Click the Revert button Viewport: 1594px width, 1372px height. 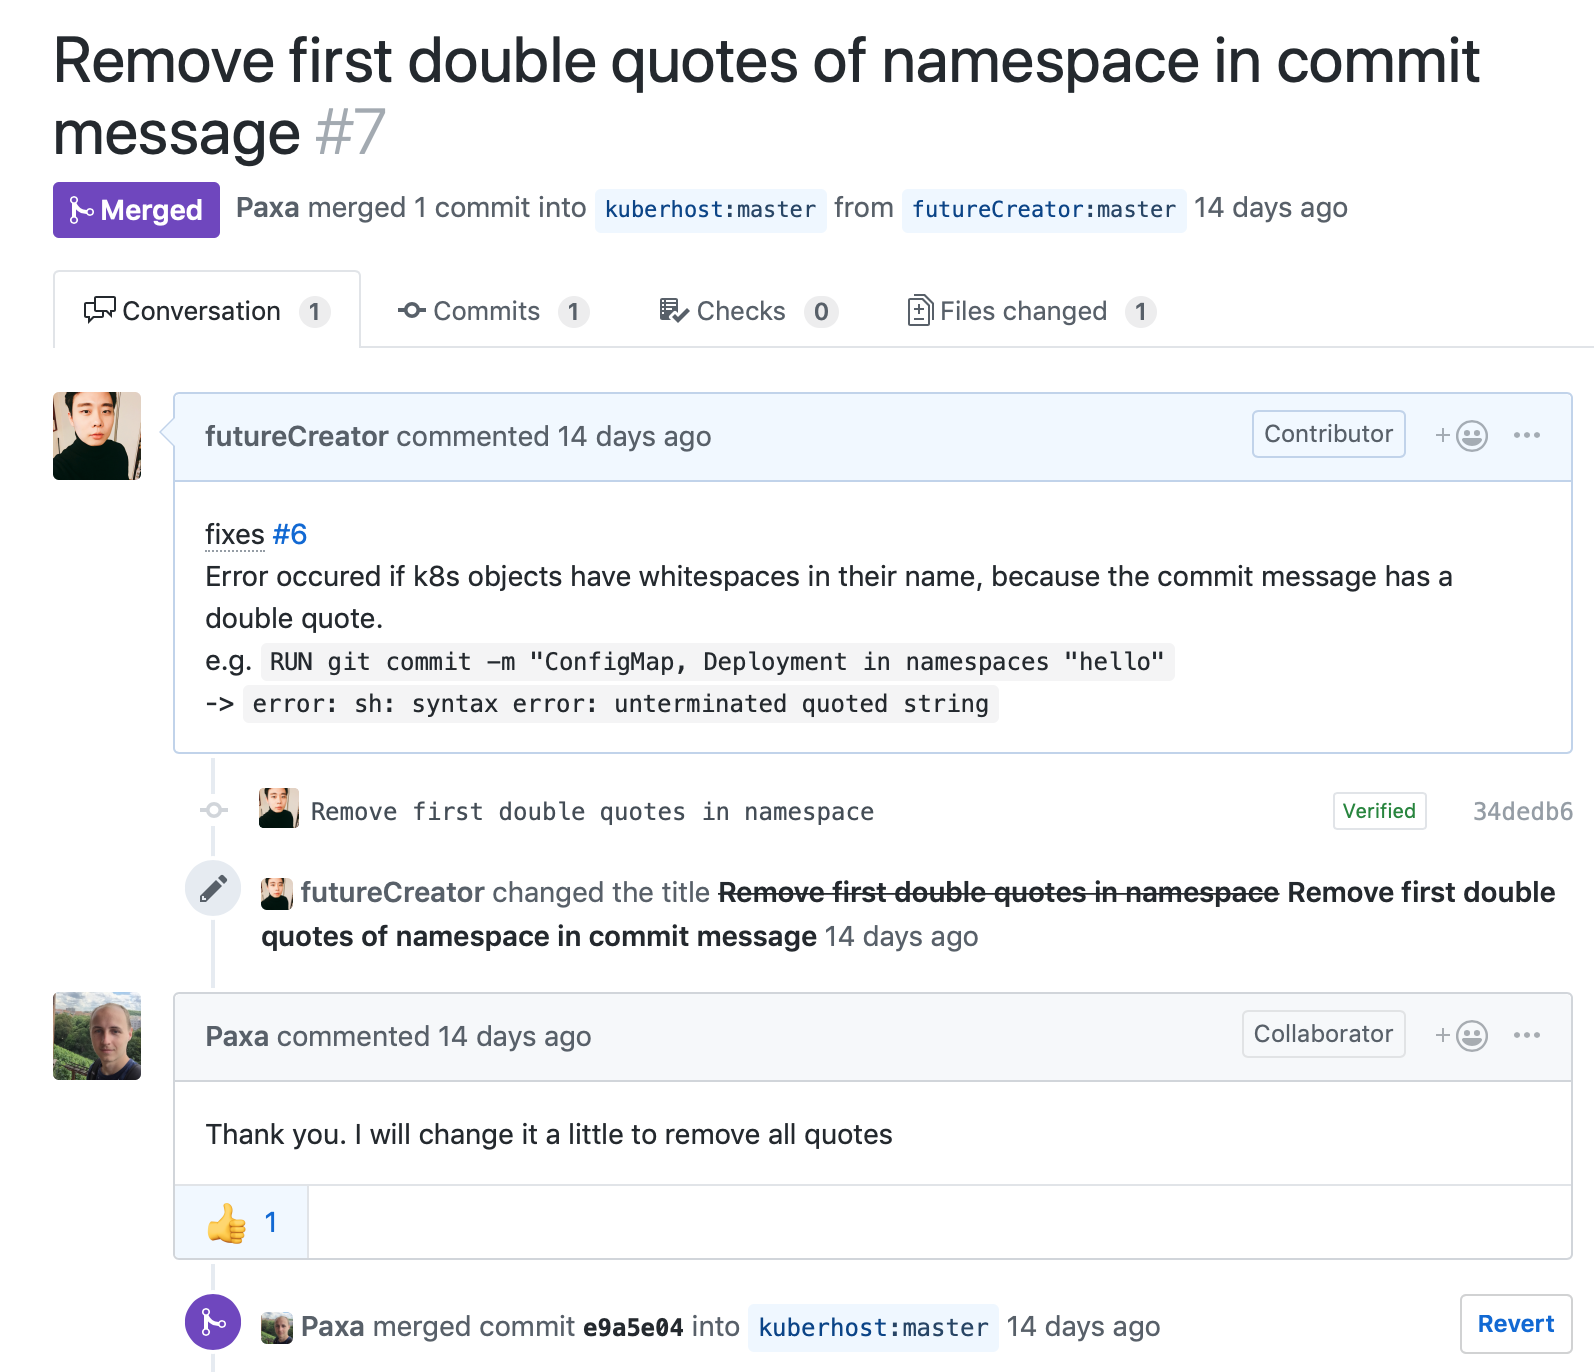coord(1515,1324)
